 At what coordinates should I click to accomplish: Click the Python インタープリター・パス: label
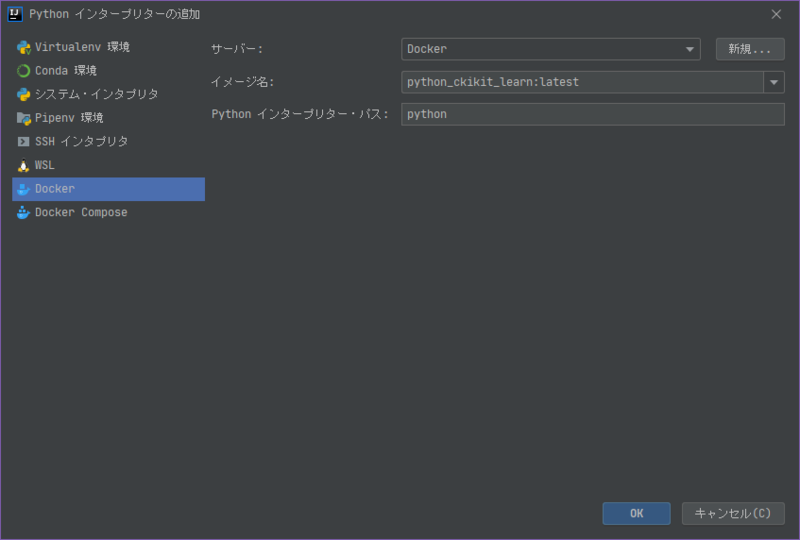(x=300, y=114)
